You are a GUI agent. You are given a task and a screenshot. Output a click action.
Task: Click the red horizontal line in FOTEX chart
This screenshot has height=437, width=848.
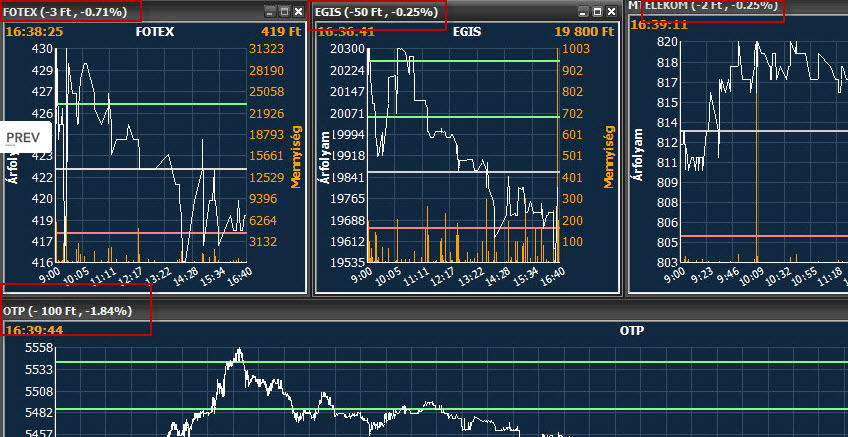(x=151, y=233)
